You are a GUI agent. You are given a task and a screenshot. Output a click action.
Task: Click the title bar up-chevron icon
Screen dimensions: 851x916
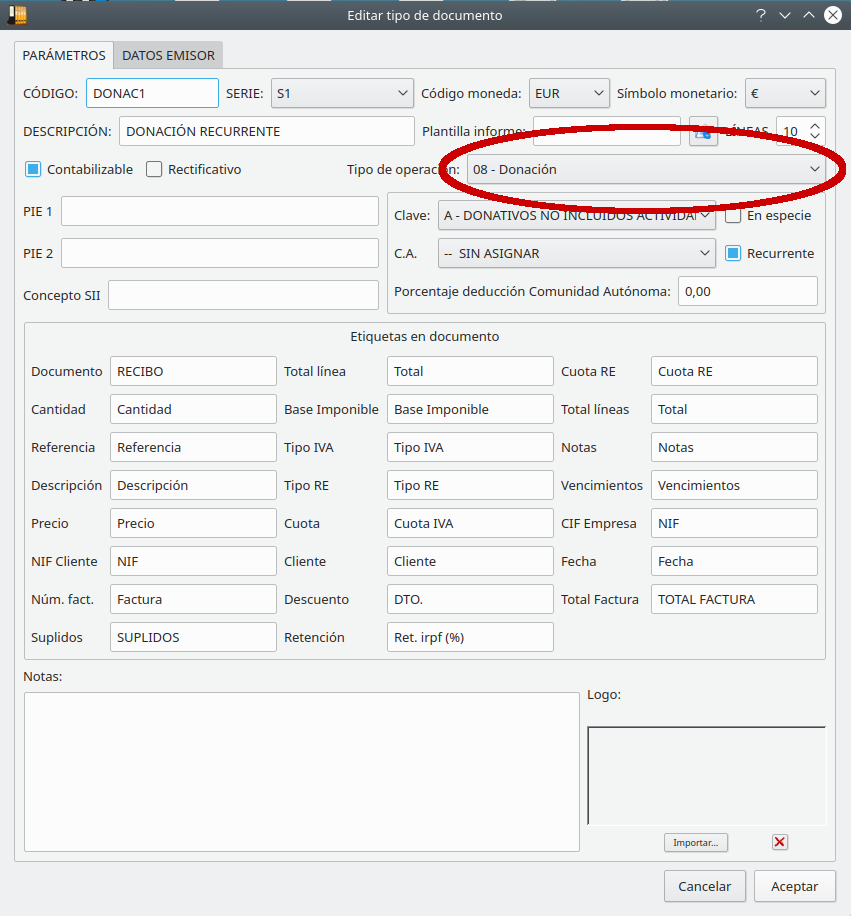tap(809, 15)
